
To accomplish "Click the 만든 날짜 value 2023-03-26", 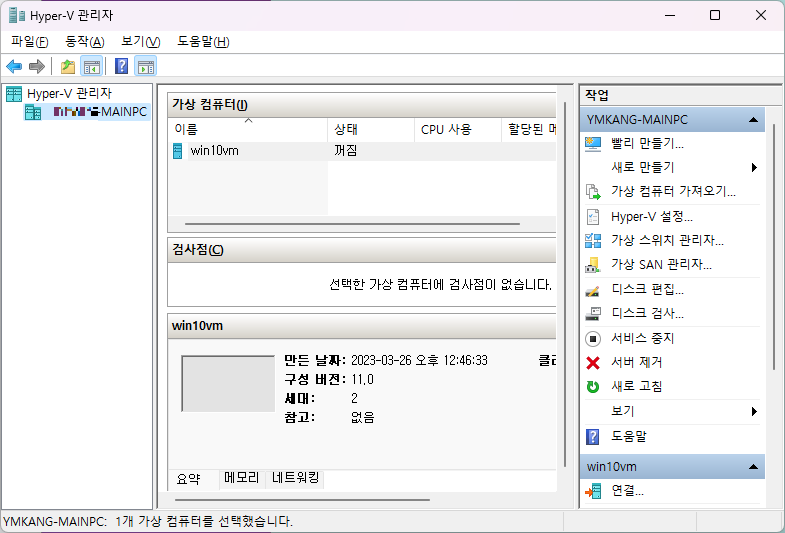I will (420, 361).
